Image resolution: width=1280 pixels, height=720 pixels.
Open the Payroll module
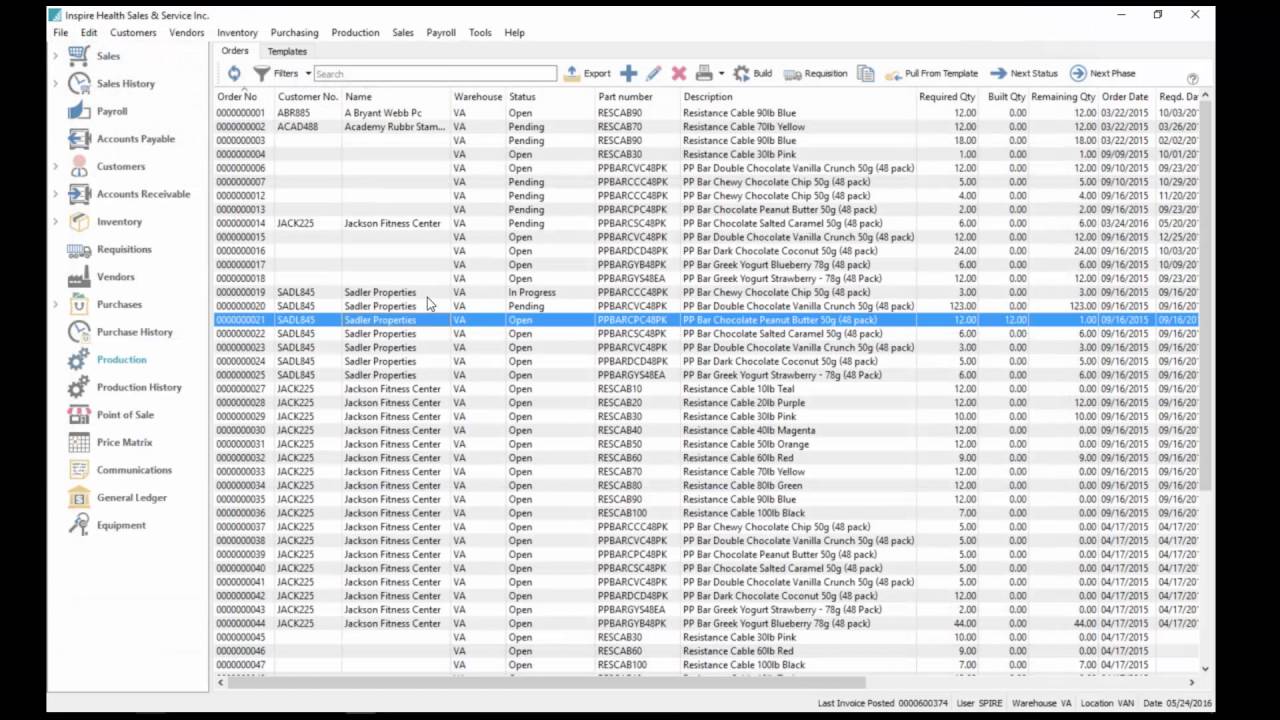pos(111,111)
